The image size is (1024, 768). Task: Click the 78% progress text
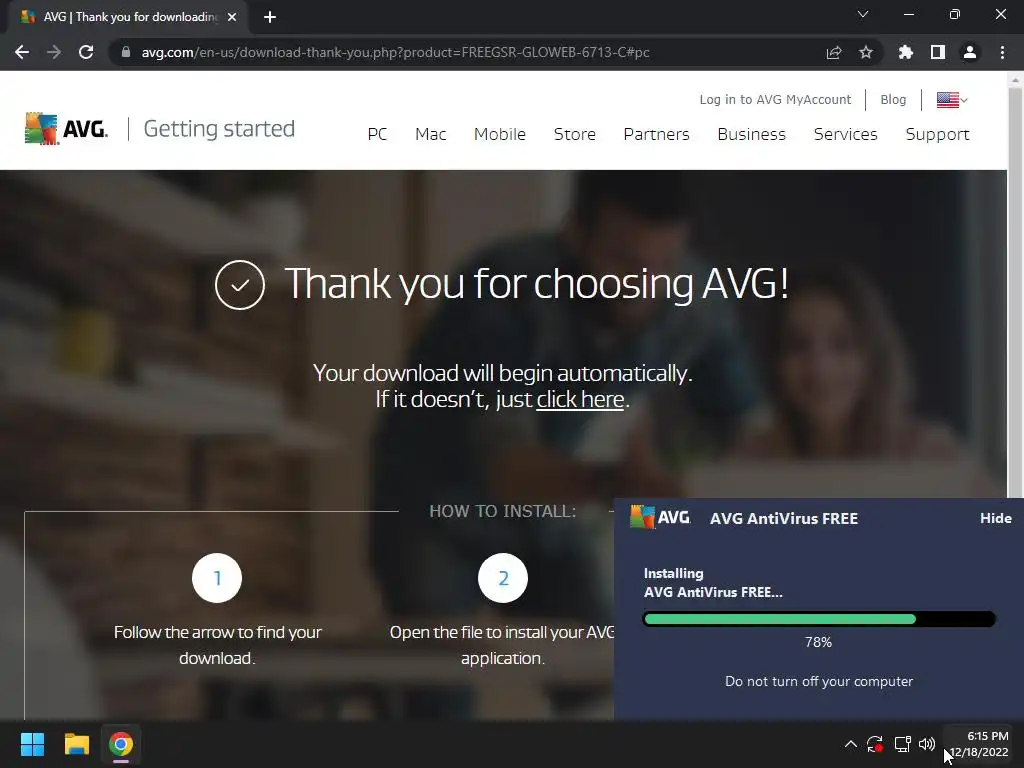coord(818,642)
